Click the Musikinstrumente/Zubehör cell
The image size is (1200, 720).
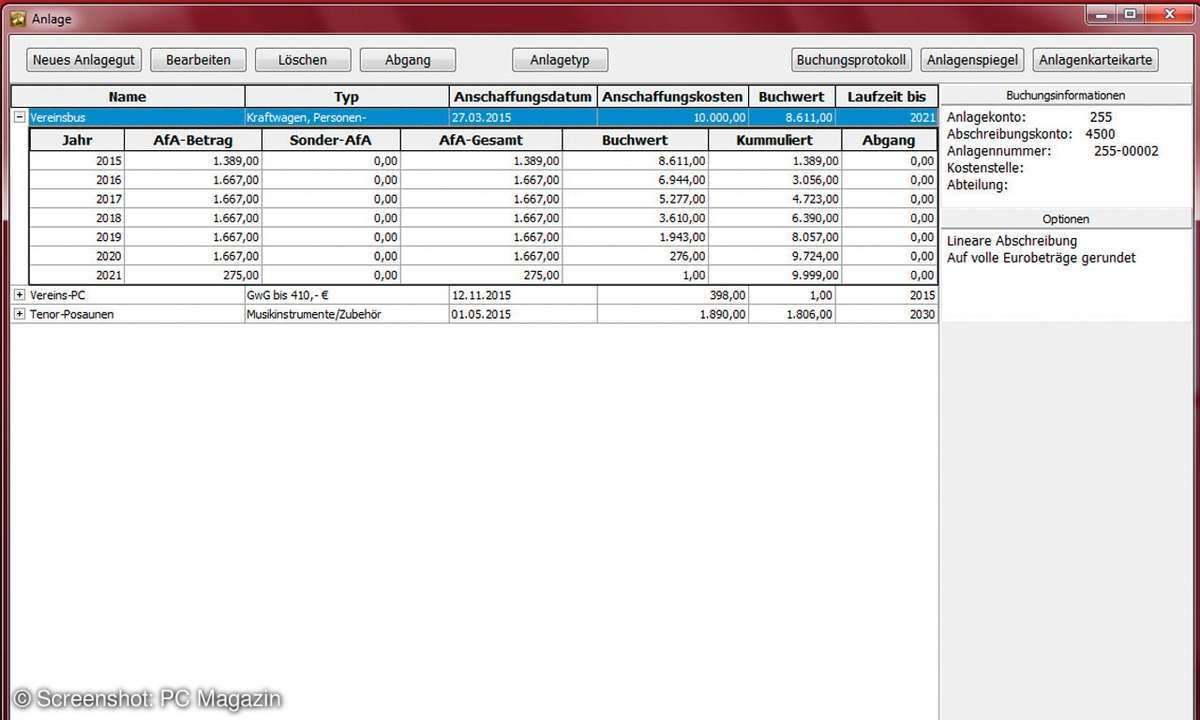point(347,314)
